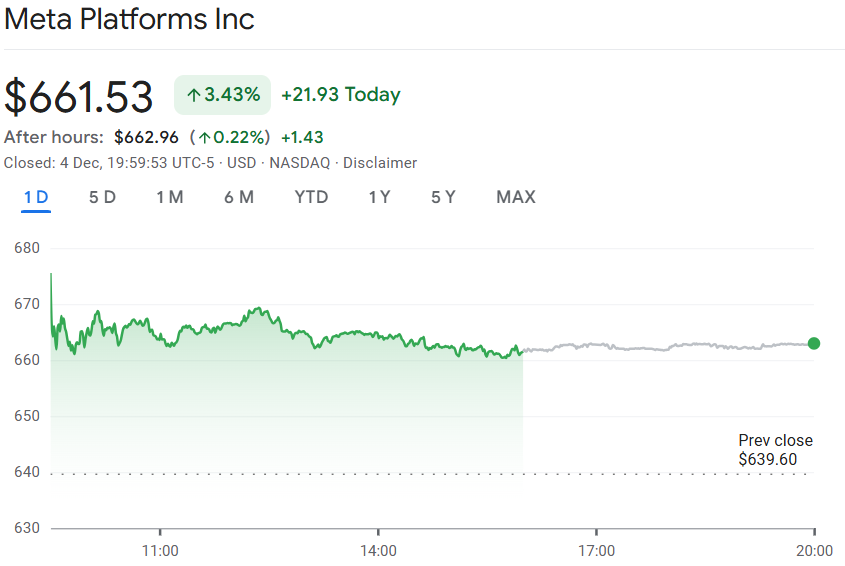Click the Prev close $639.60 label
This screenshot has width=845, height=566.
[x=775, y=450]
